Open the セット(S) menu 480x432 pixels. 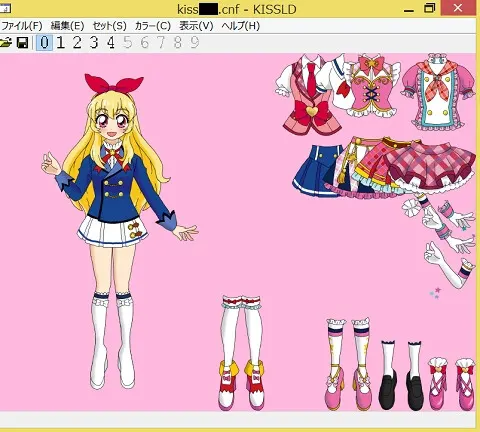(109, 26)
